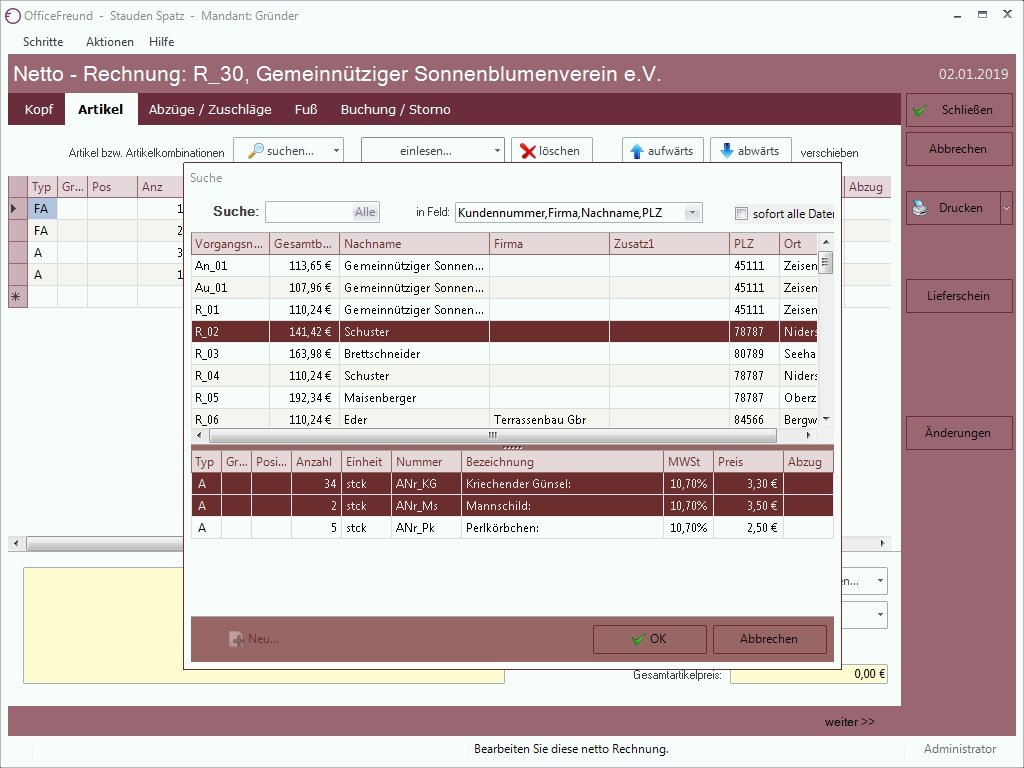Click the Abzug column header in main grid

point(867,187)
